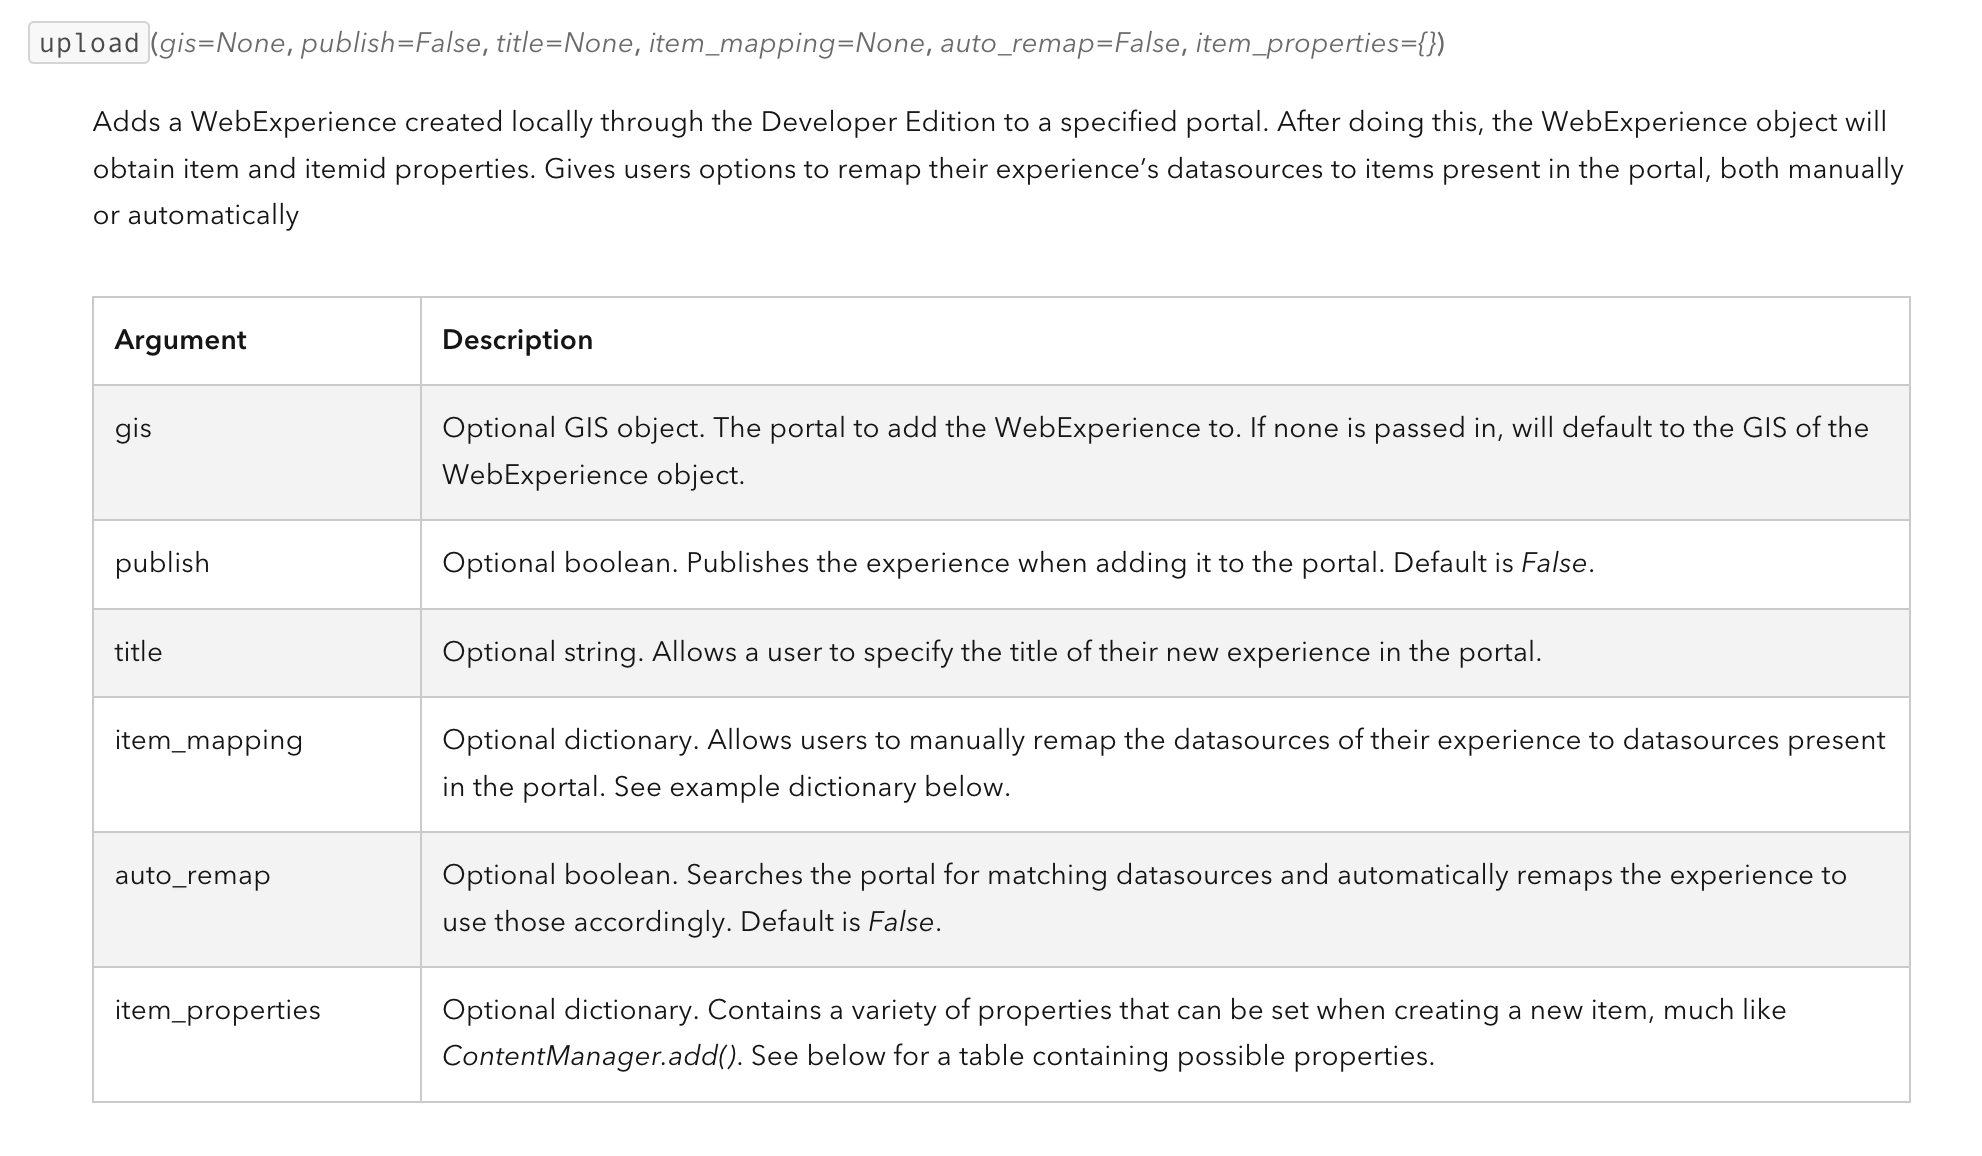
Task: Click title=None in the method signature
Action: point(564,43)
